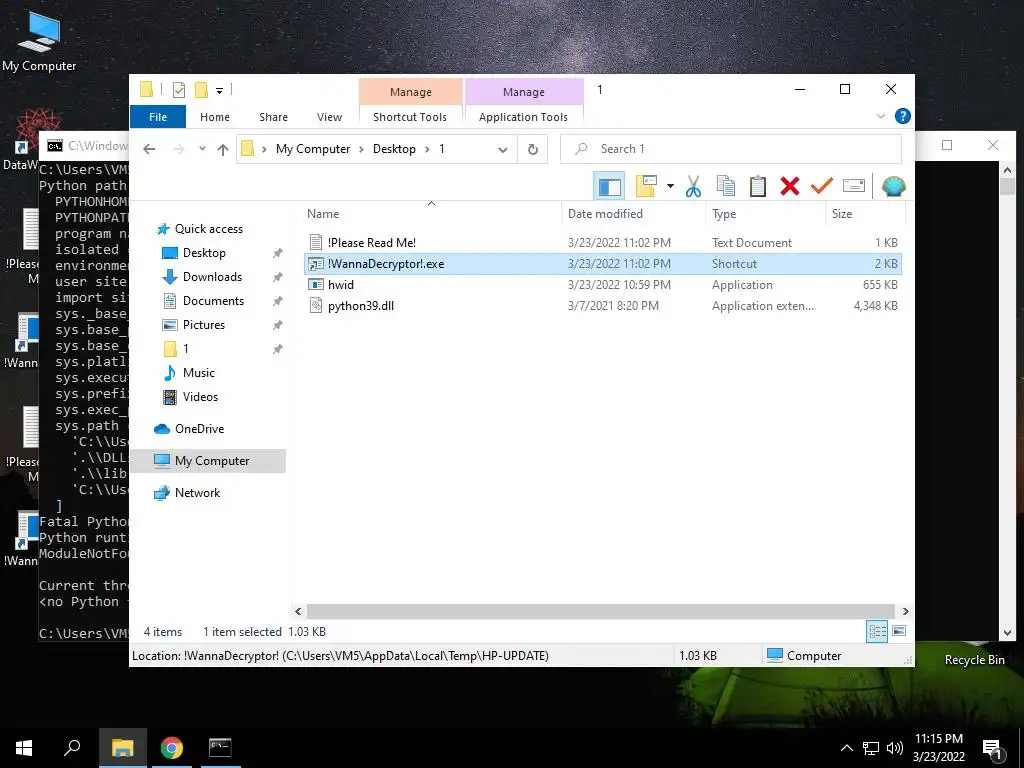Select the hwid application file
This screenshot has width=1024, height=768.
603,285
